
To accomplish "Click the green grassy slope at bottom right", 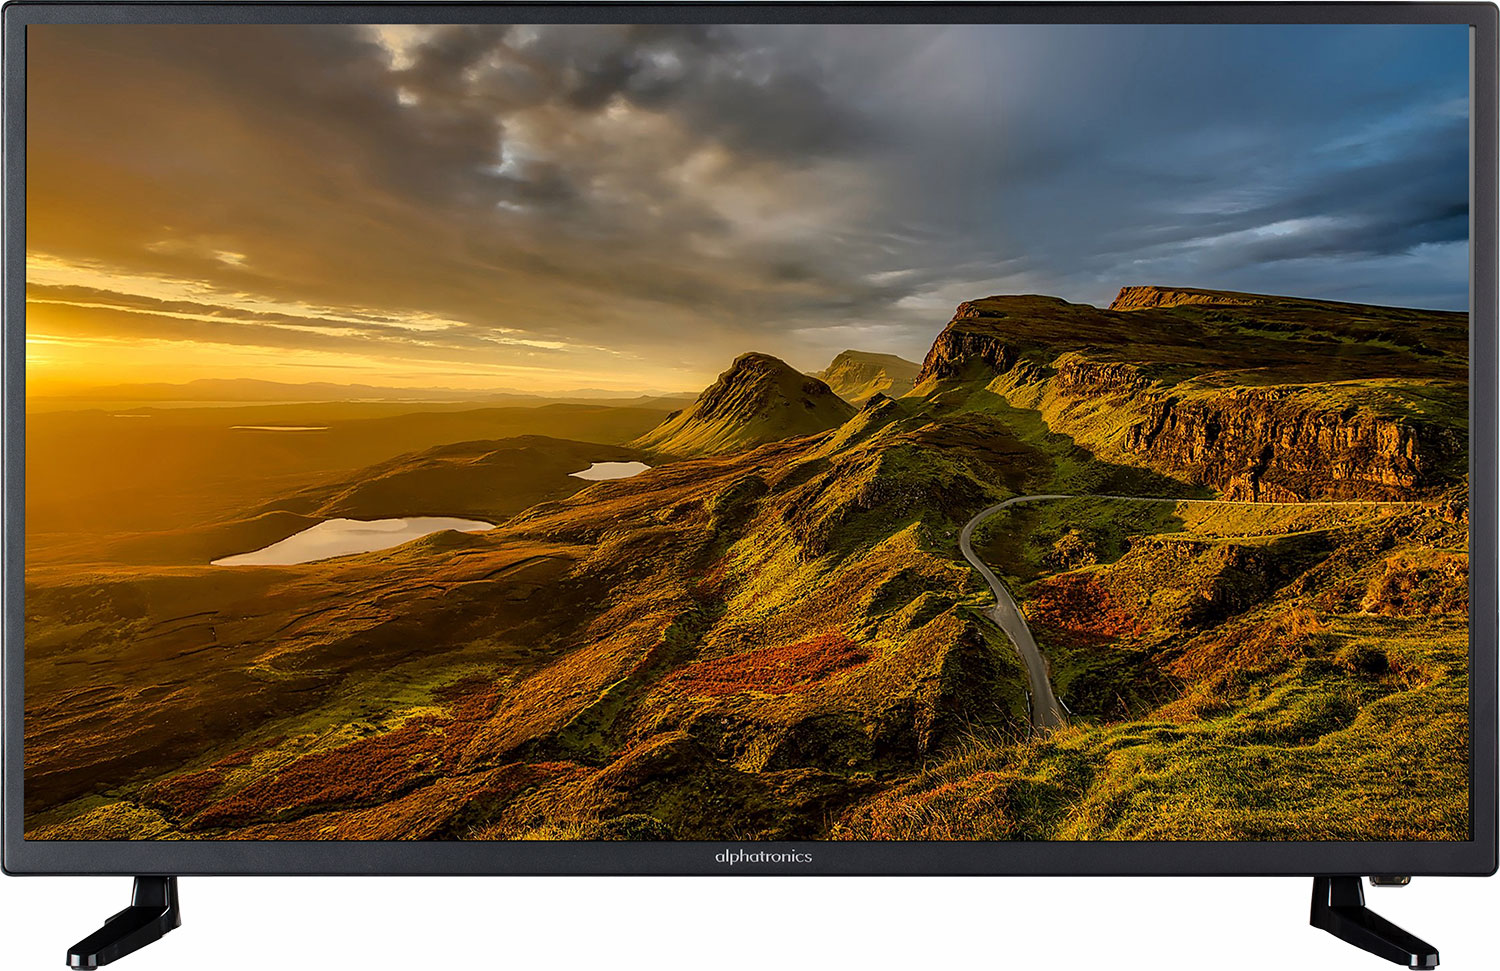I will (x=1300, y=760).
